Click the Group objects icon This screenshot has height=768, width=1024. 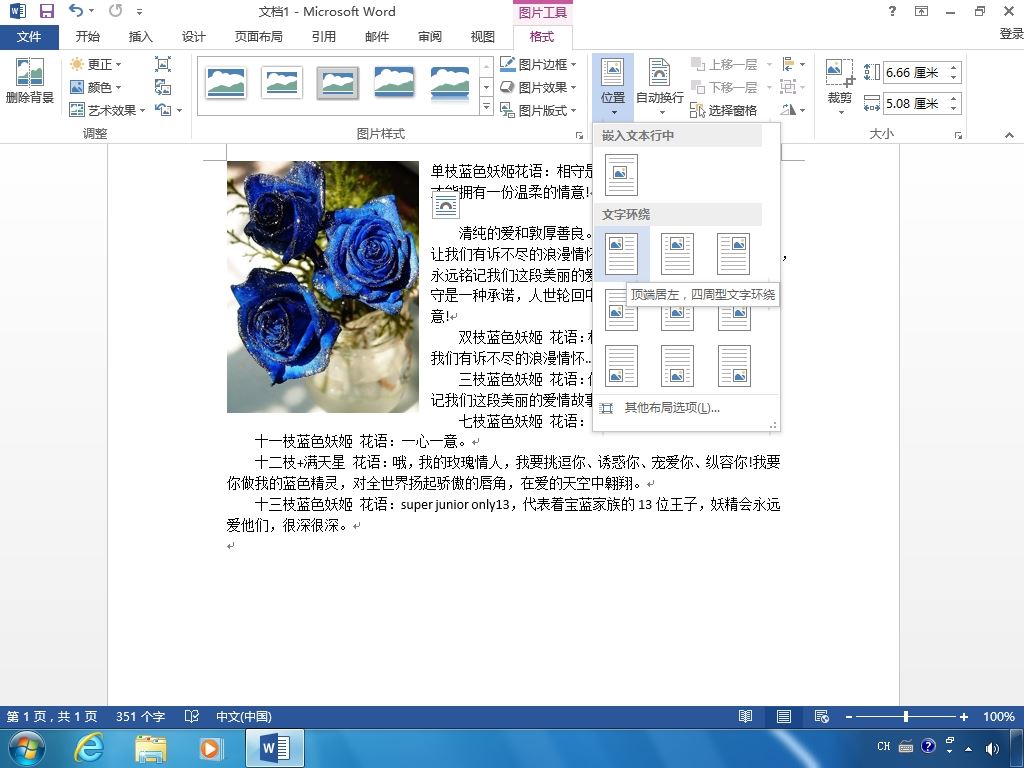793,87
